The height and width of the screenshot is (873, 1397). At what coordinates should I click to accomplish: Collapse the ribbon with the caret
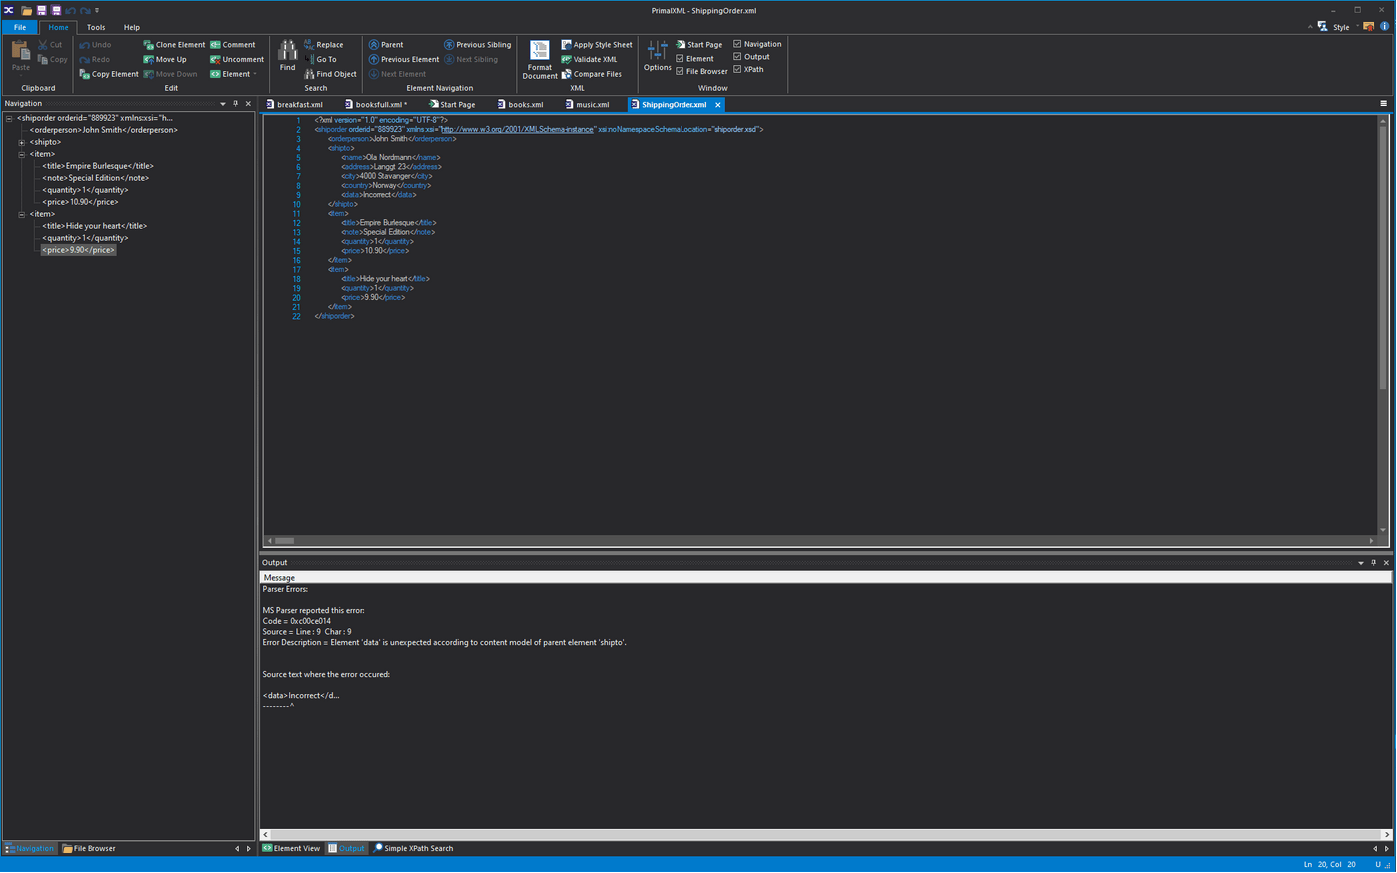pyautogui.click(x=1310, y=27)
